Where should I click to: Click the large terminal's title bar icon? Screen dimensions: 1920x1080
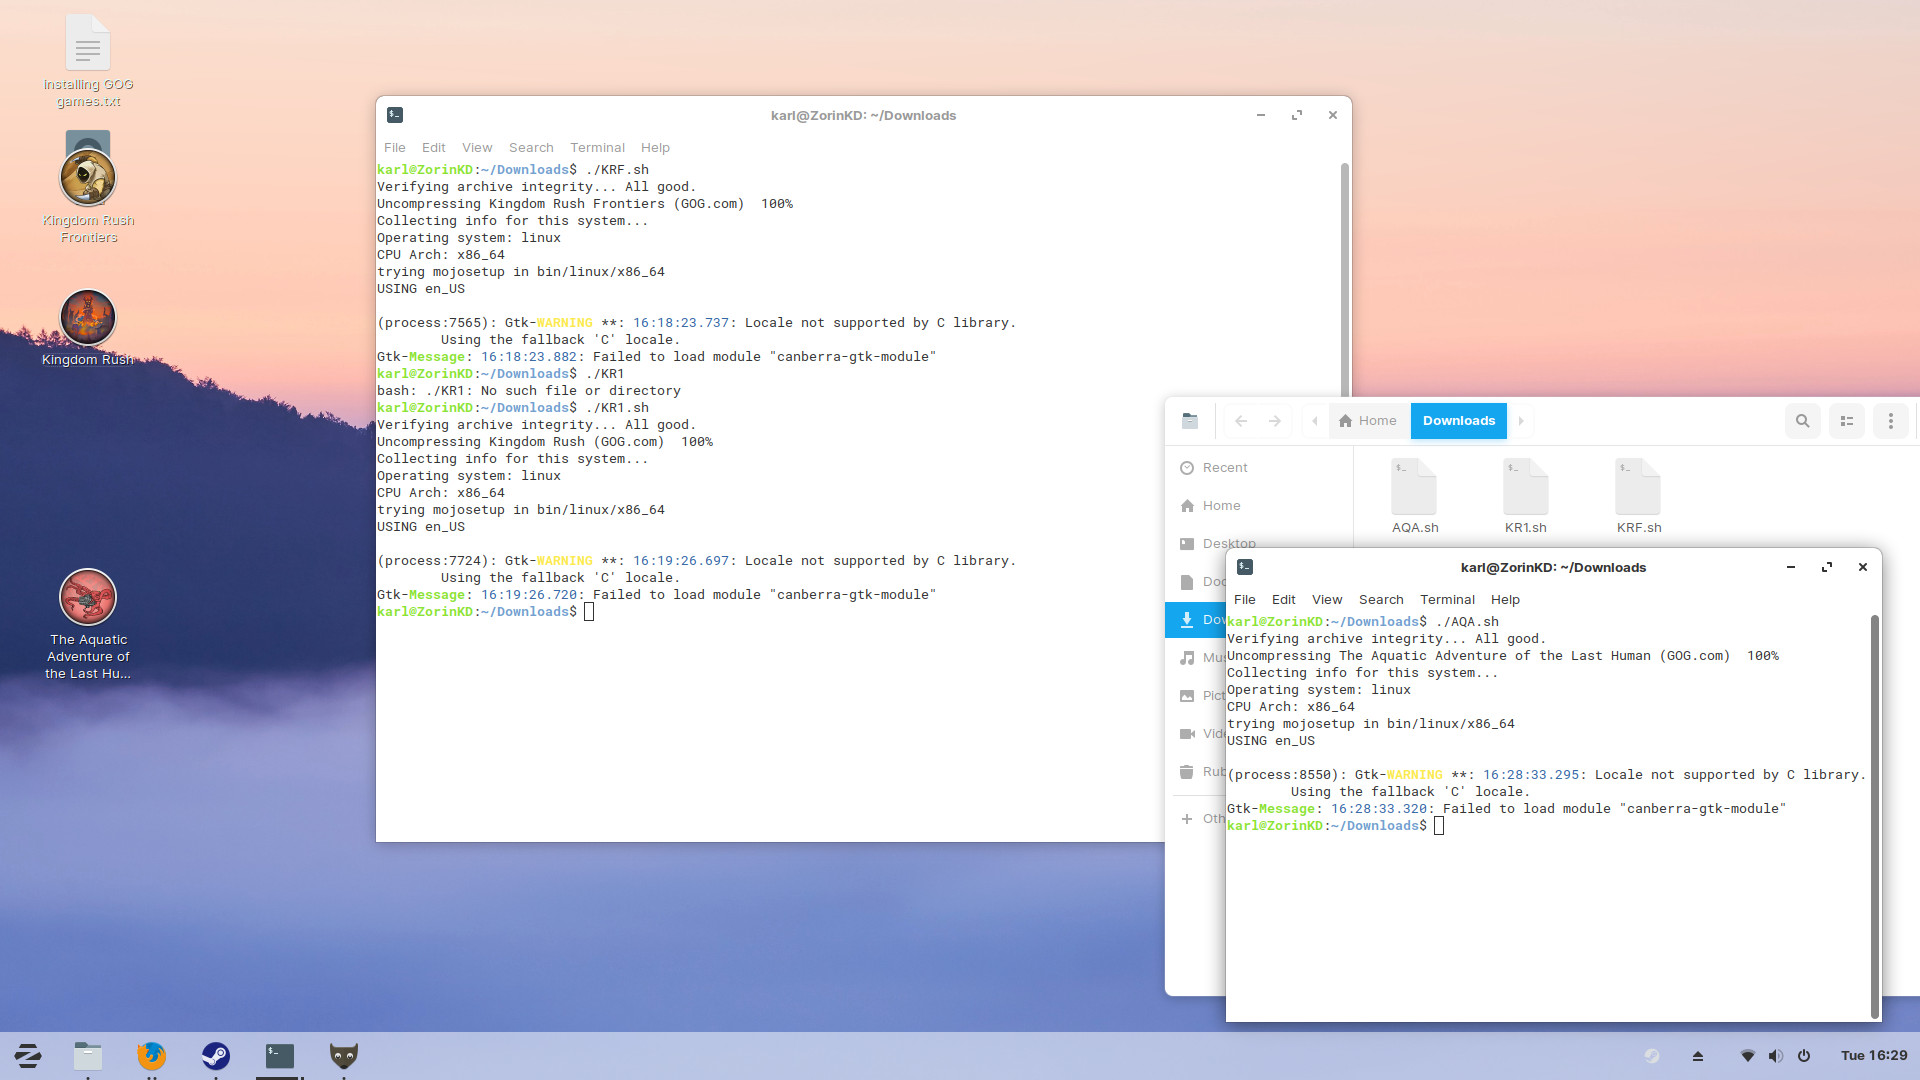[x=395, y=115]
